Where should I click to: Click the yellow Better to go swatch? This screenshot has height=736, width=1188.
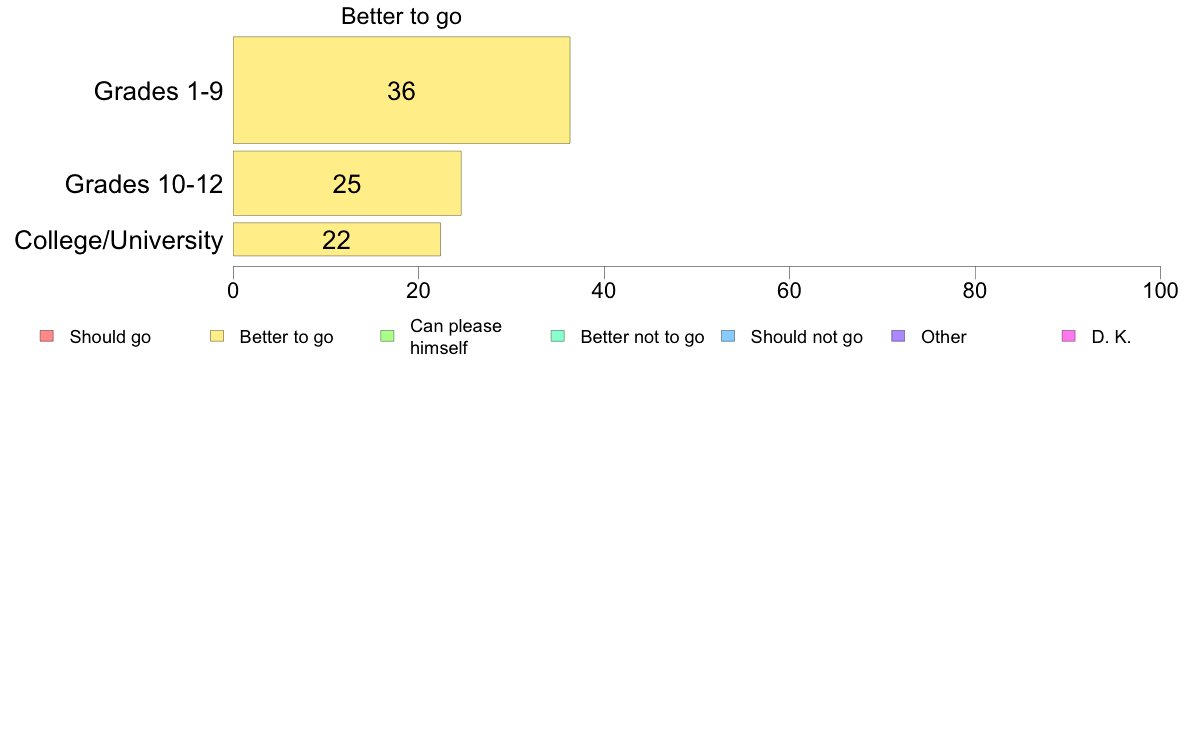(217, 337)
